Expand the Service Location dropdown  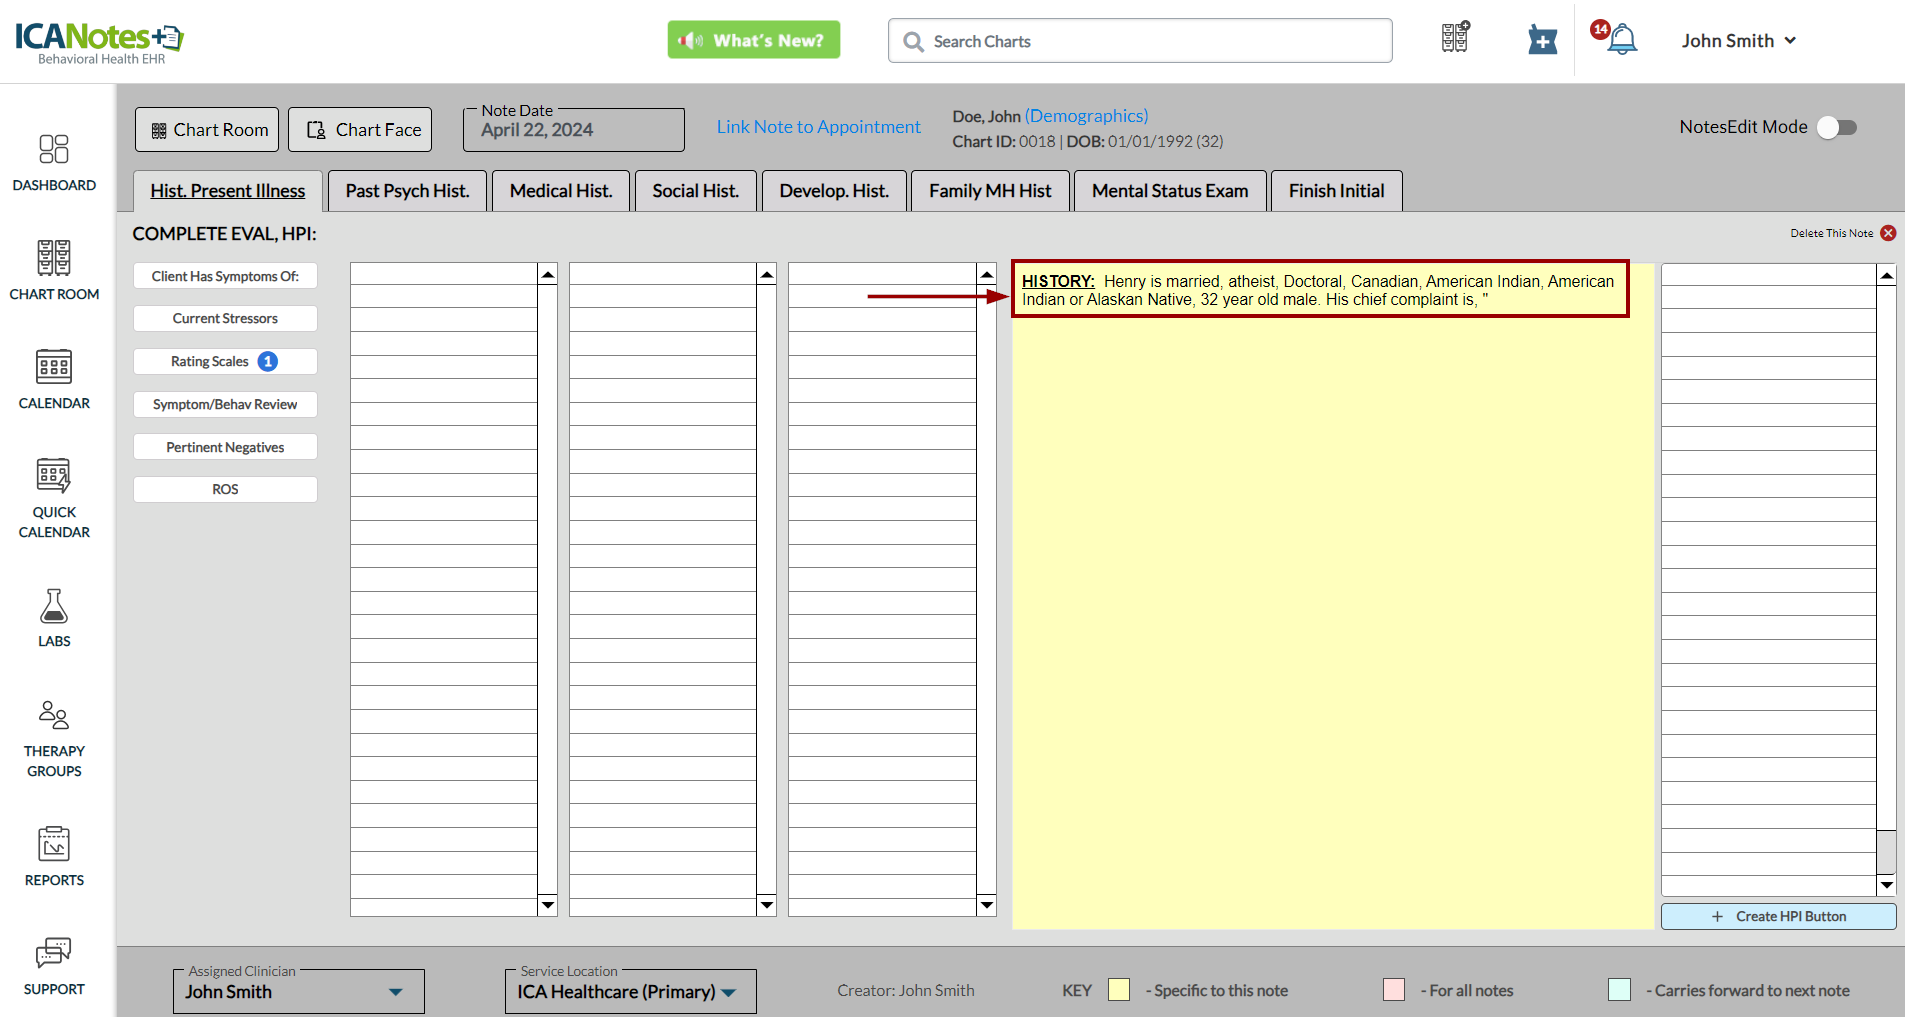point(729,992)
